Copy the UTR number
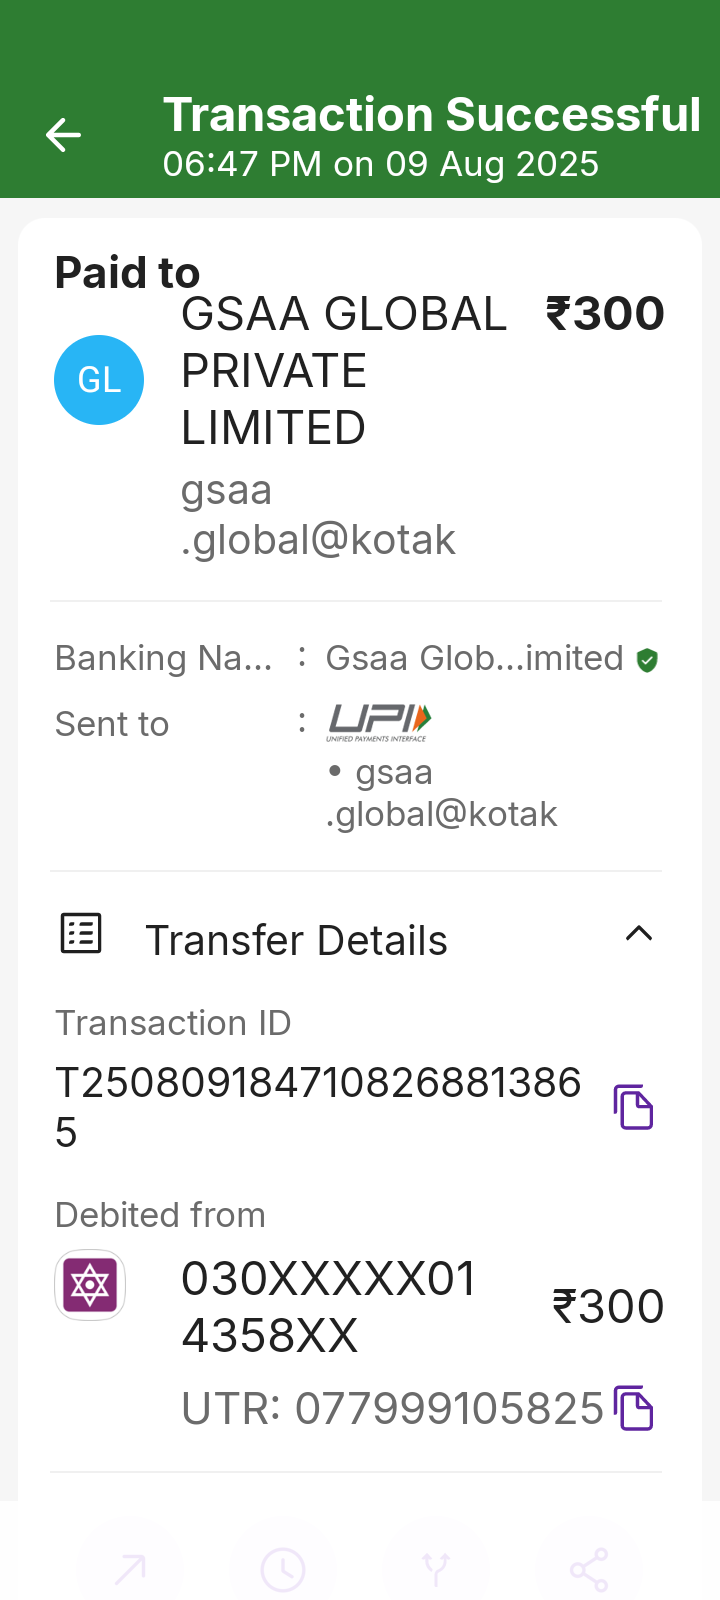Screen dimensions: 720x1600 pyautogui.click(x=633, y=1409)
